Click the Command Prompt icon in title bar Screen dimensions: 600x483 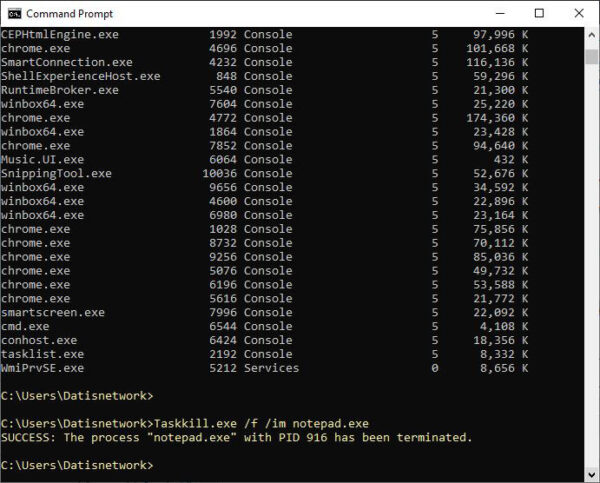13,13
